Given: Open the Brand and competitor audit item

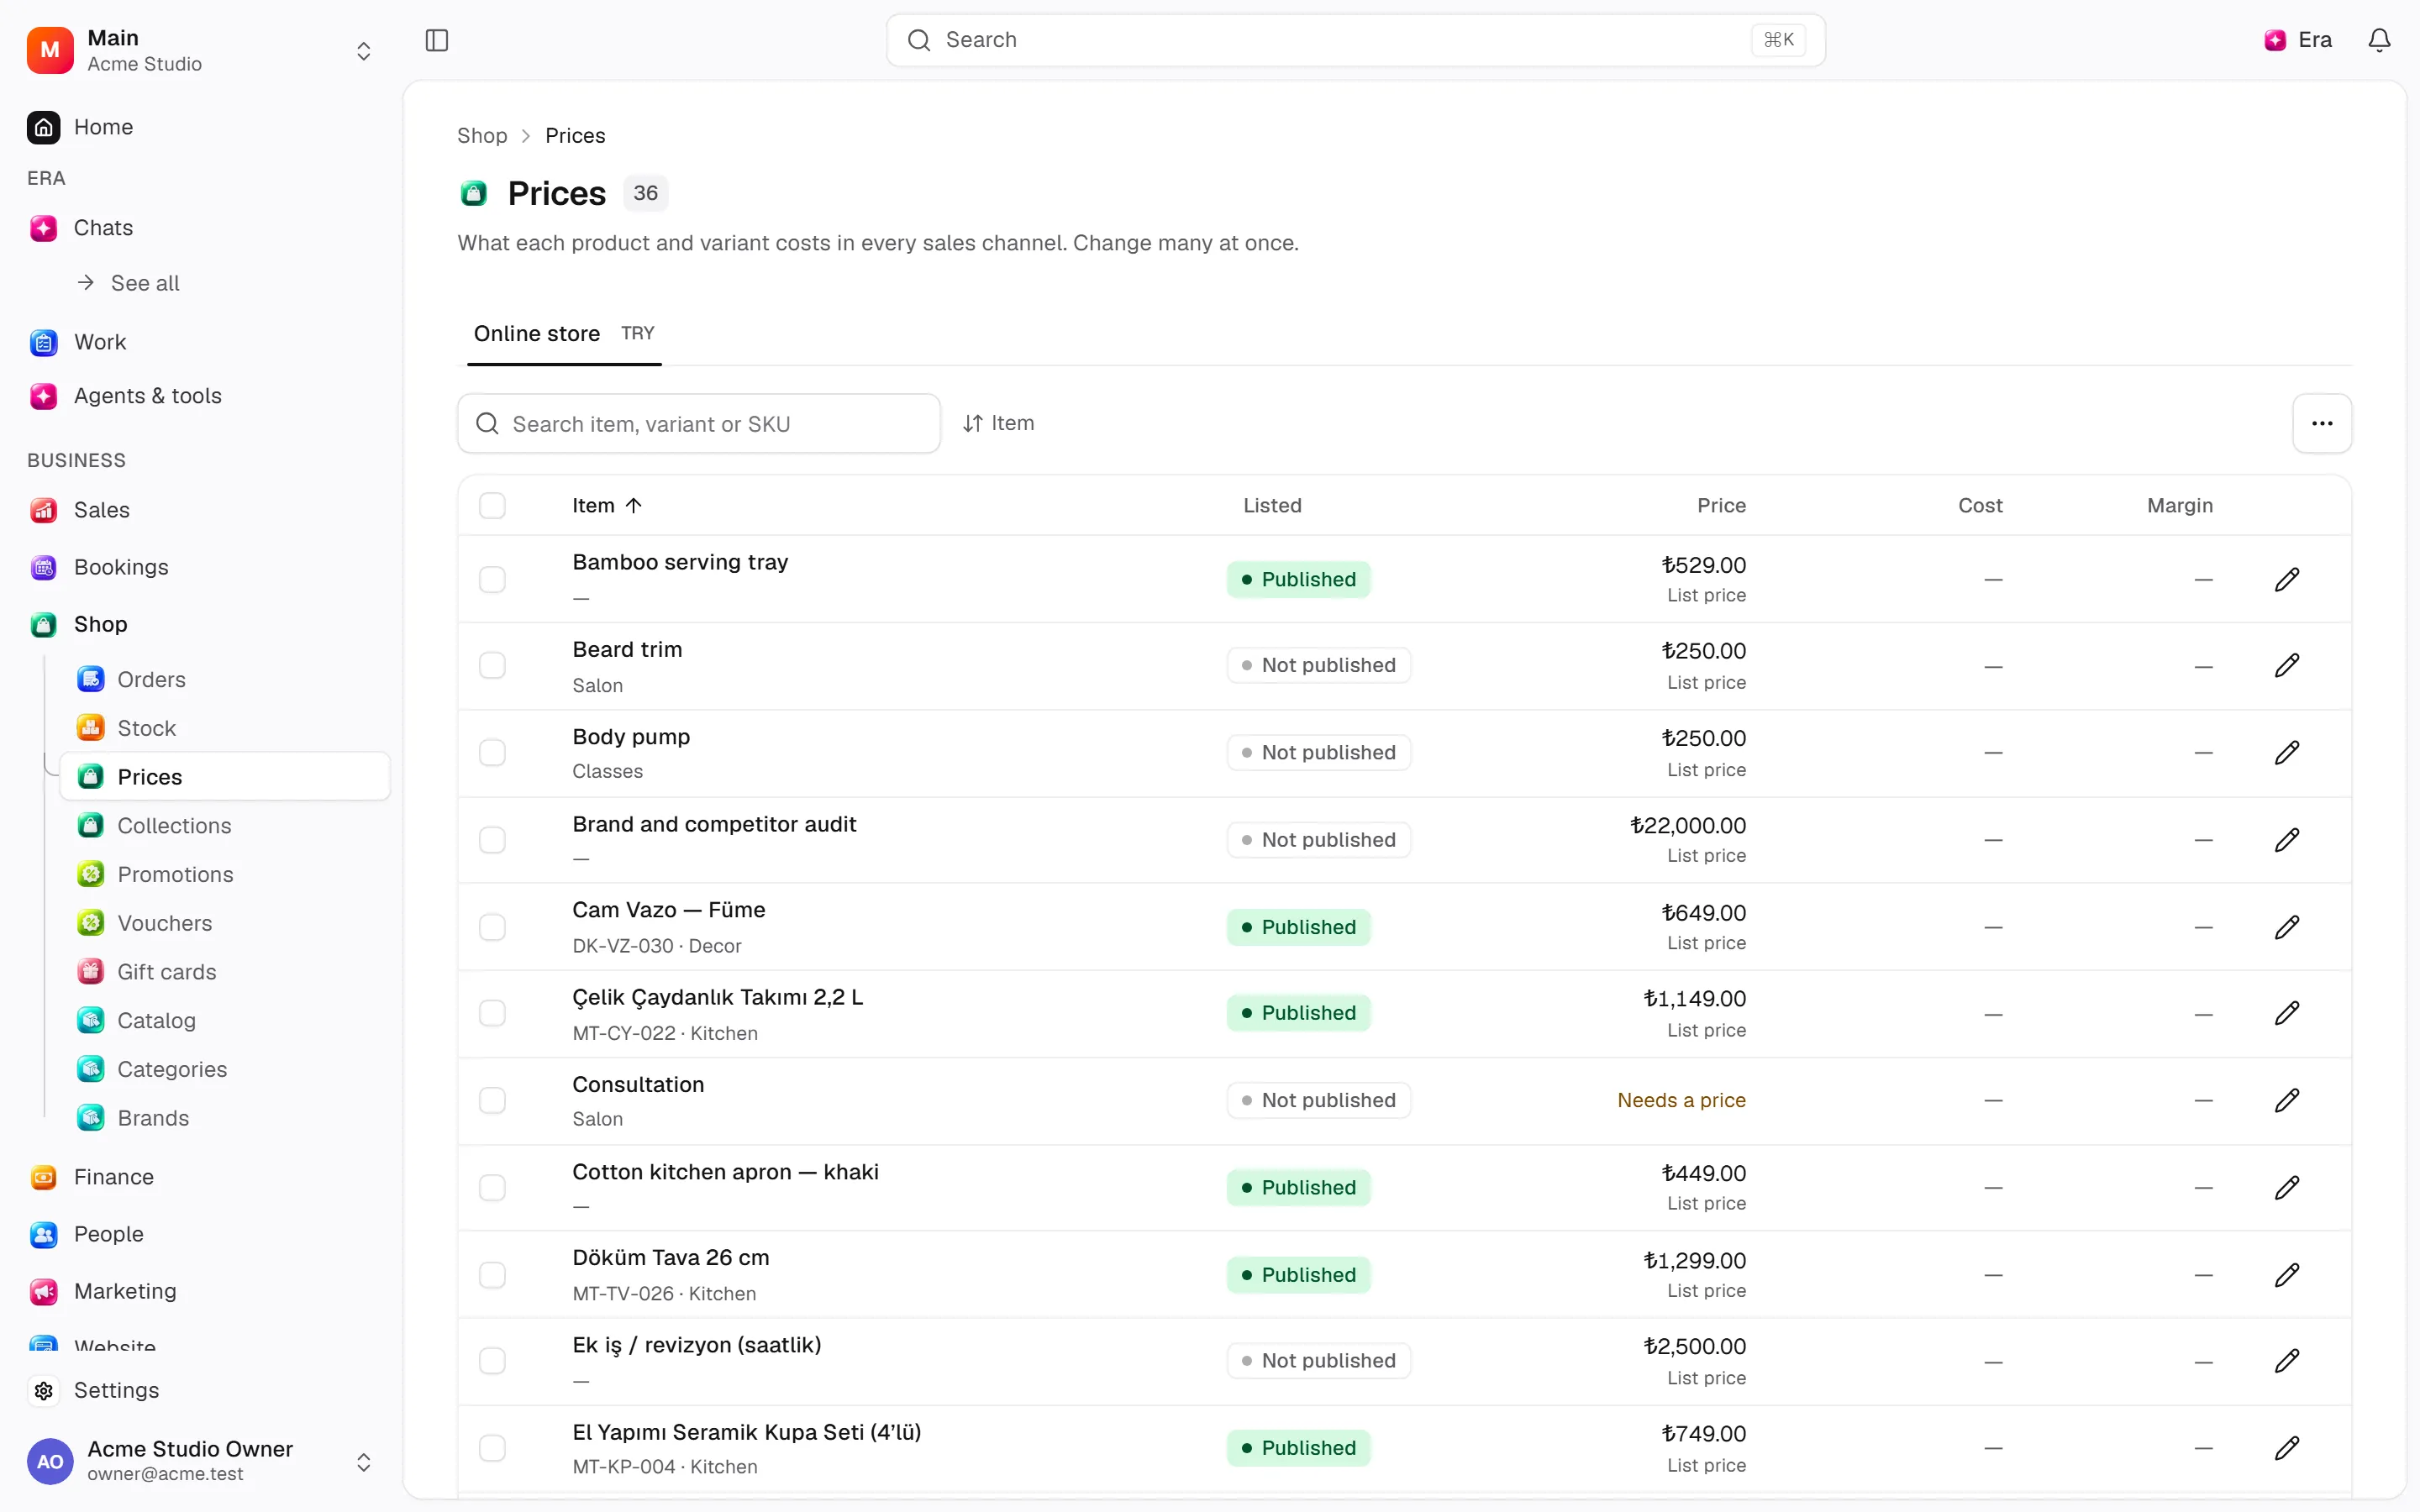Looking at the screenshot, I should 714,824.
